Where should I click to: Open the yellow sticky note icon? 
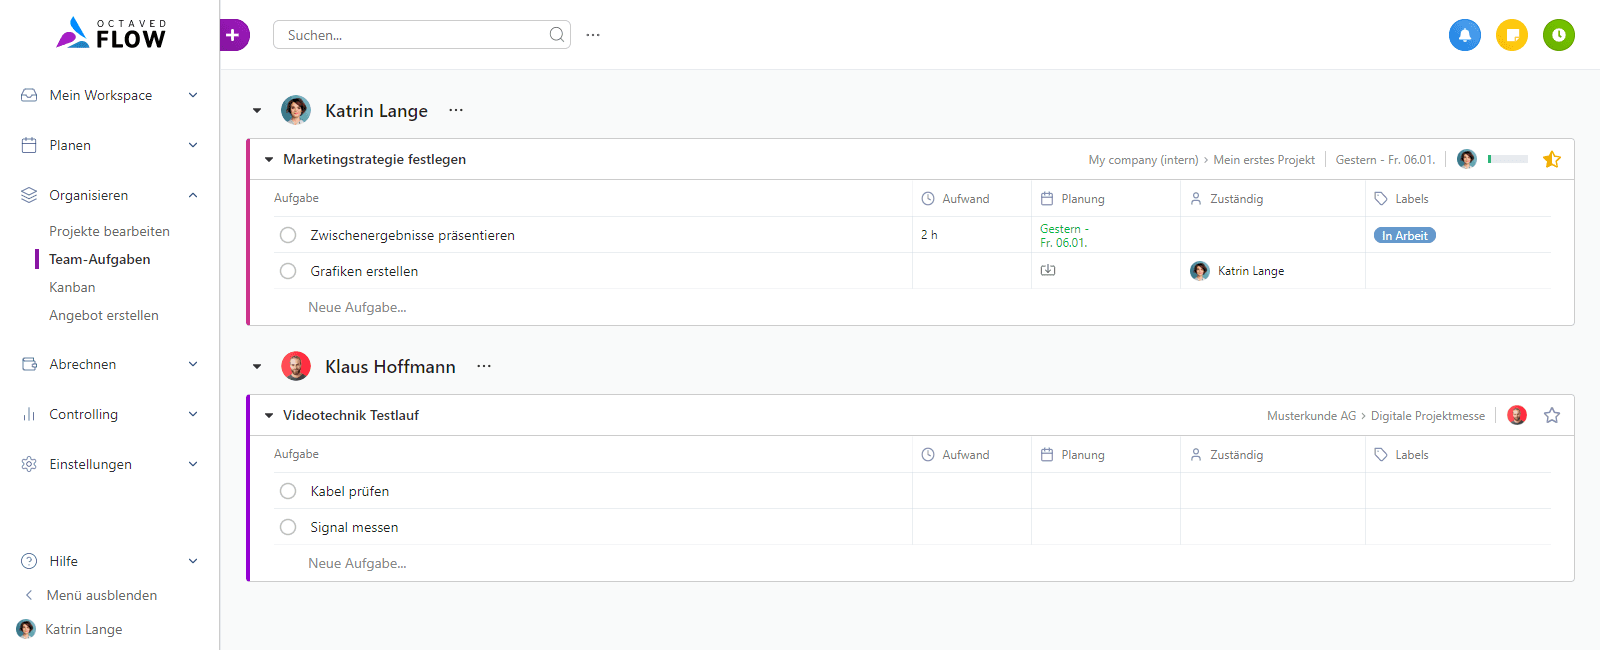pos(1511,35)
